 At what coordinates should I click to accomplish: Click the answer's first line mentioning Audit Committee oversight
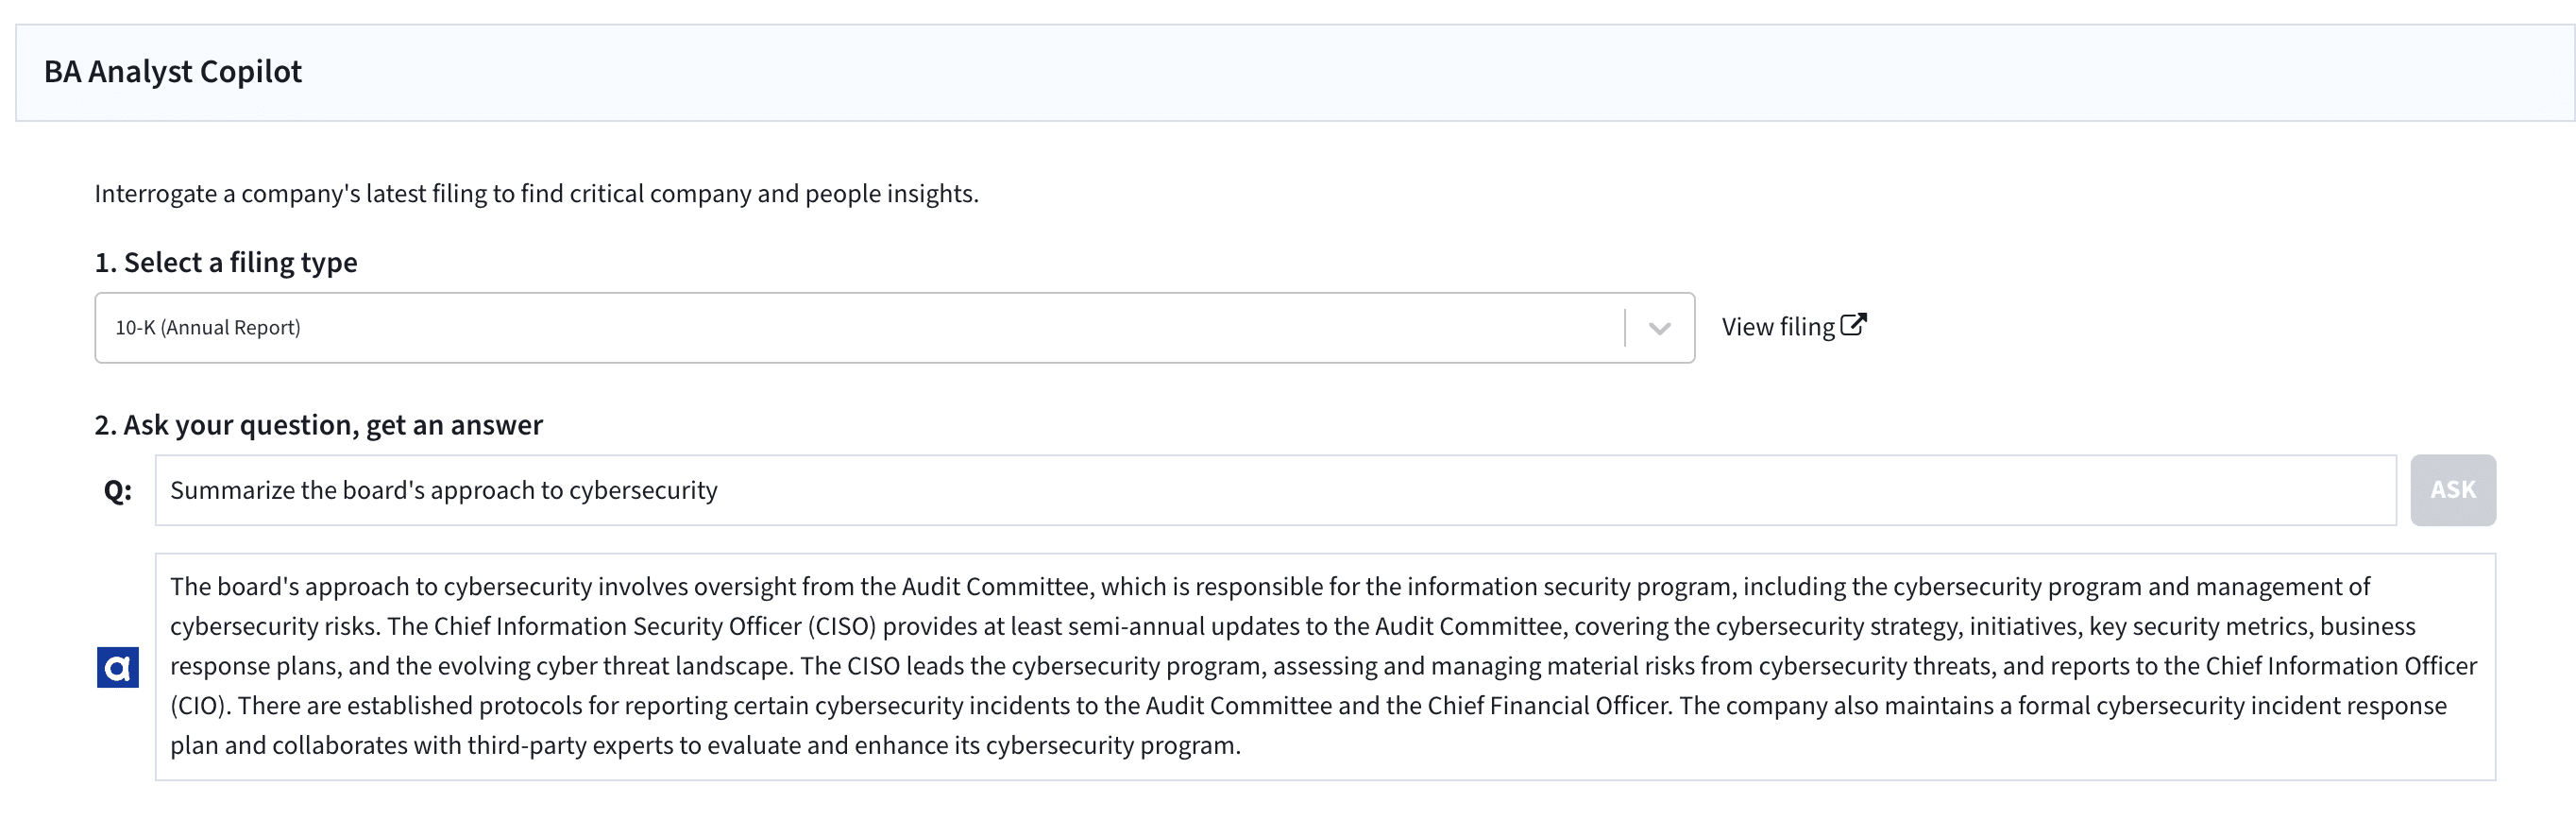[x=1270, y=586]
